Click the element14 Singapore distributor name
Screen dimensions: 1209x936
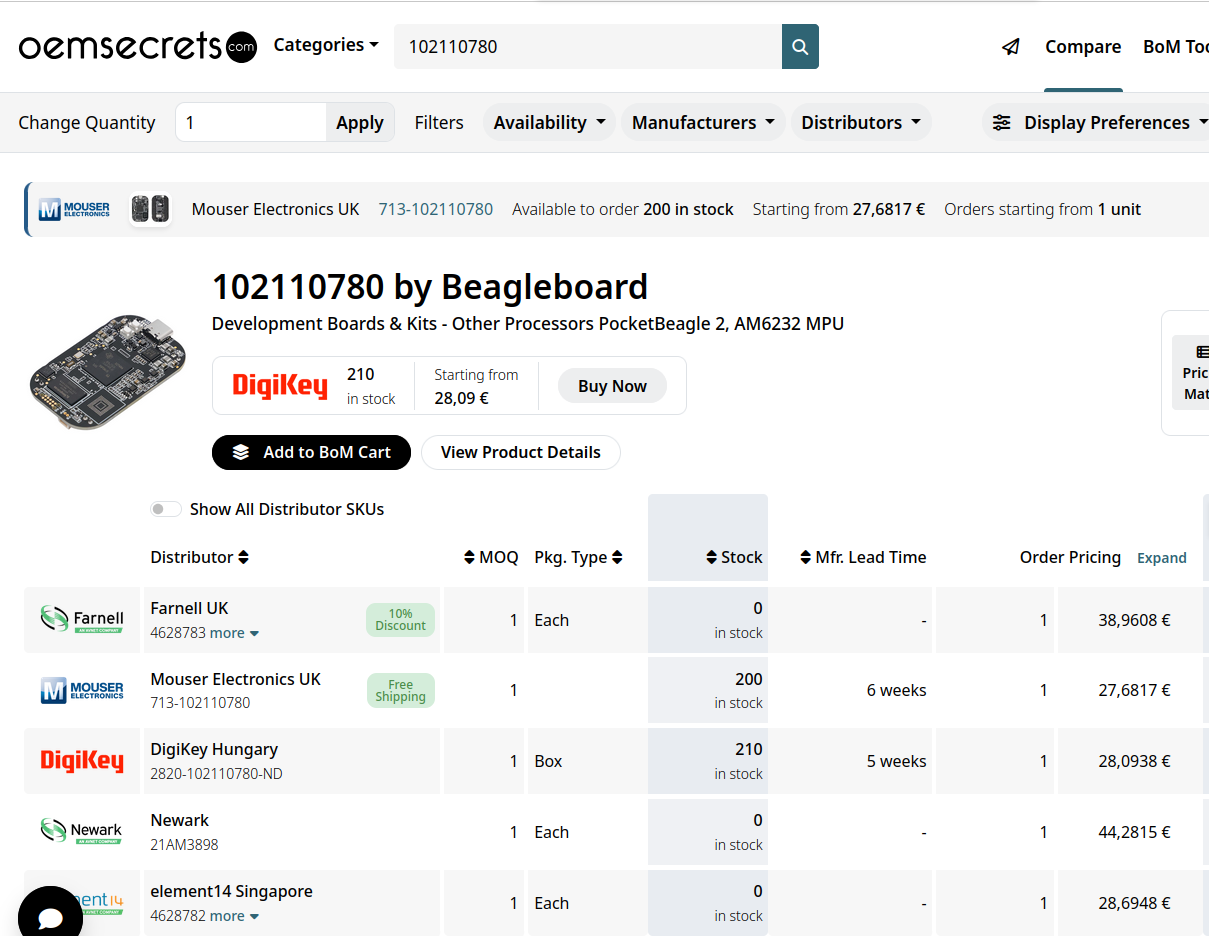tap(232, 891)
